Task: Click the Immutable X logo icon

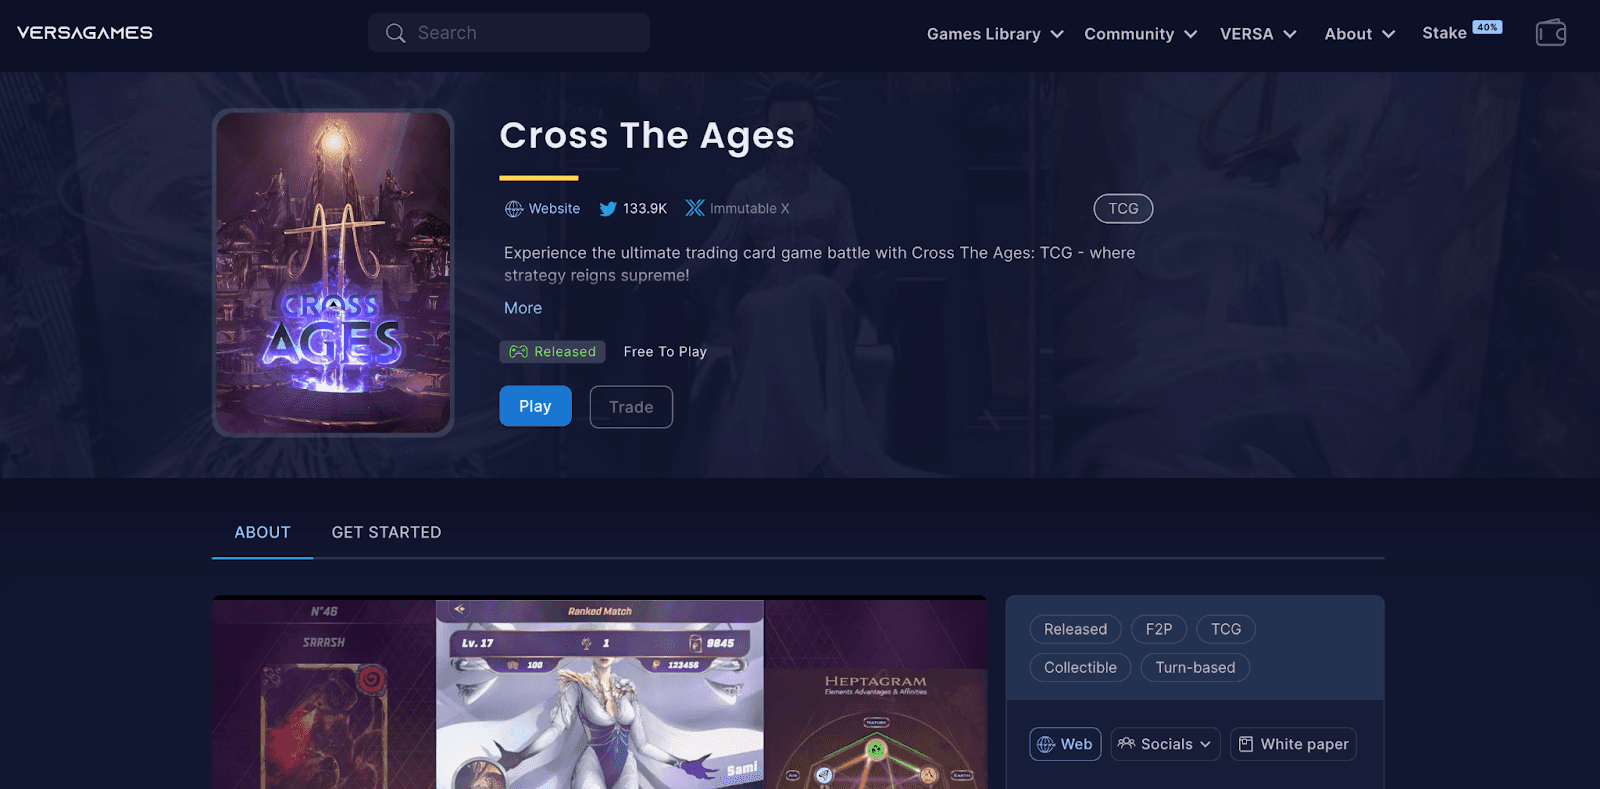Action: pos(695,208)
